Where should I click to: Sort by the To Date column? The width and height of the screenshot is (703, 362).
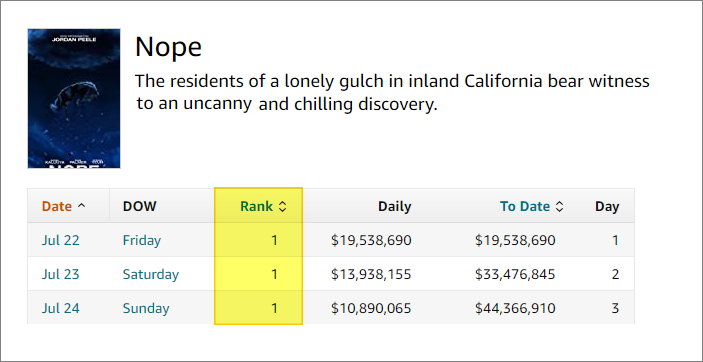click(525, 206)
